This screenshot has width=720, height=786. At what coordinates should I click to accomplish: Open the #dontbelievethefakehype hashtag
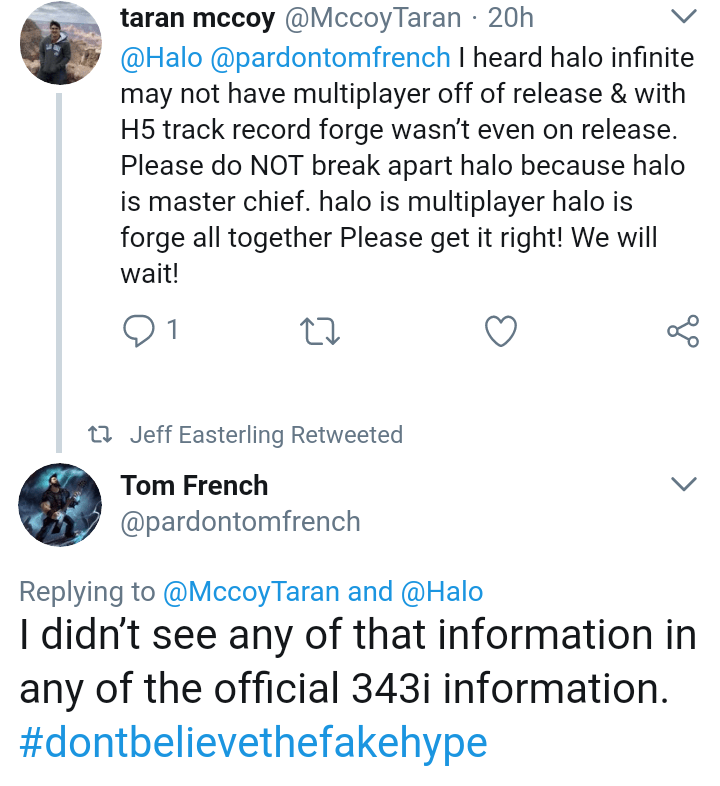(253, 743)
